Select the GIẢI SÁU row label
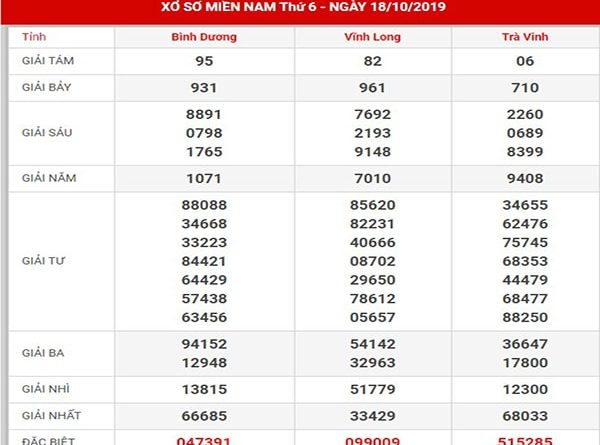 pos(47,132)
